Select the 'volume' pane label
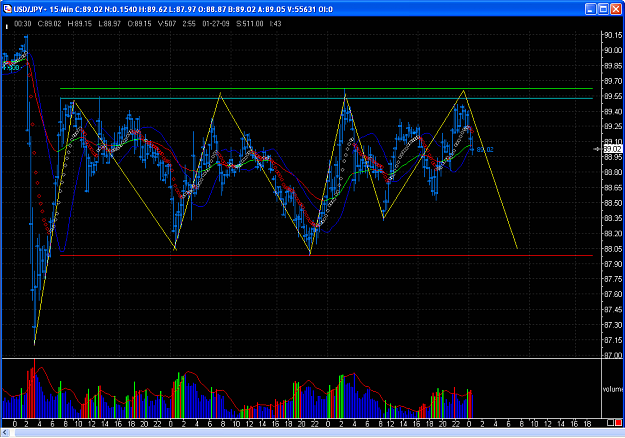 pos(613,389)
